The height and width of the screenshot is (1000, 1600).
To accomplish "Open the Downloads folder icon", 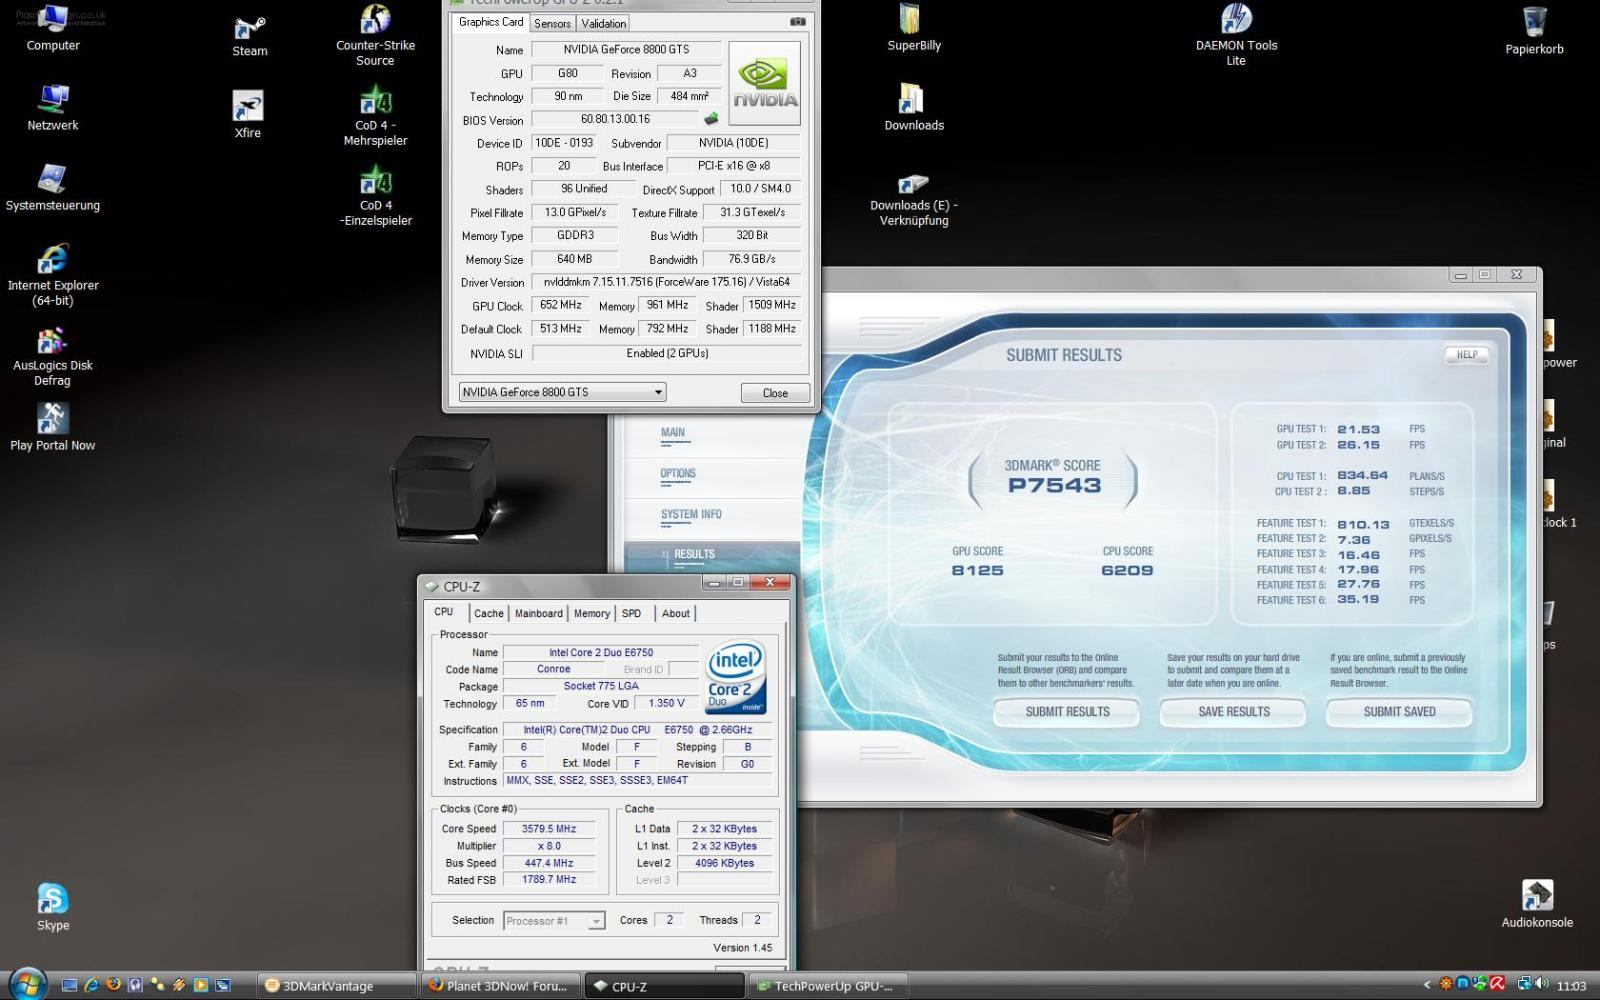I will [x=914, y=108].
